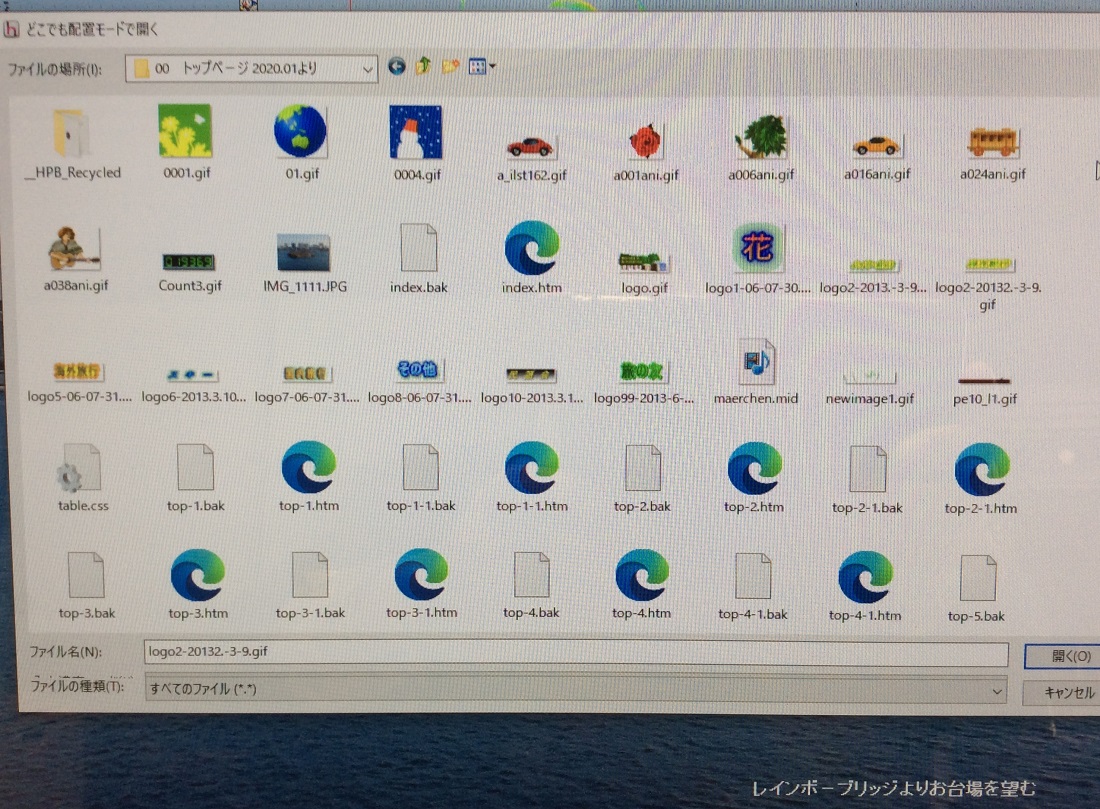The image size is (1100, 809).
Task: Select the maerchen.mid audio file icon
Action: pos(756,362)
